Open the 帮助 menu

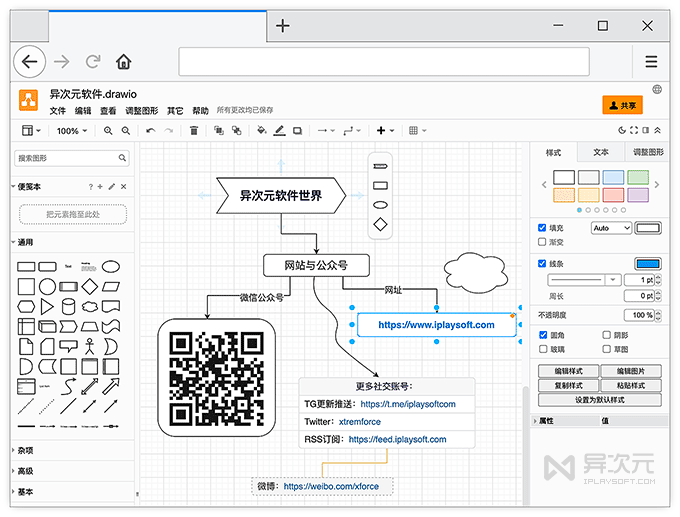tap(200, 111)
